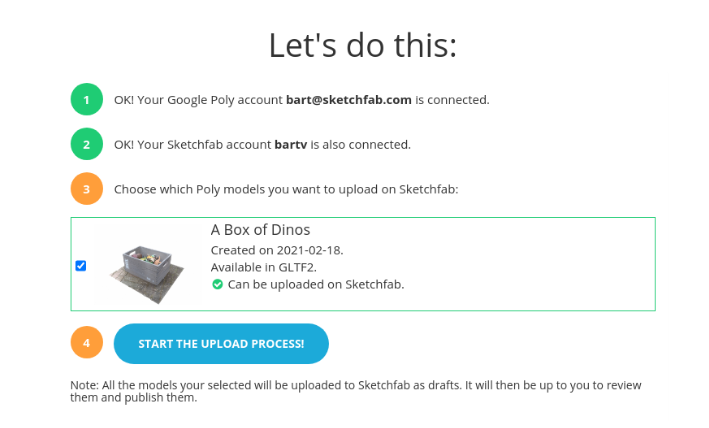Click the note about drafts text
Viewport: 709px width, 428px height.
pyautogui.click(x=355, y=391)
